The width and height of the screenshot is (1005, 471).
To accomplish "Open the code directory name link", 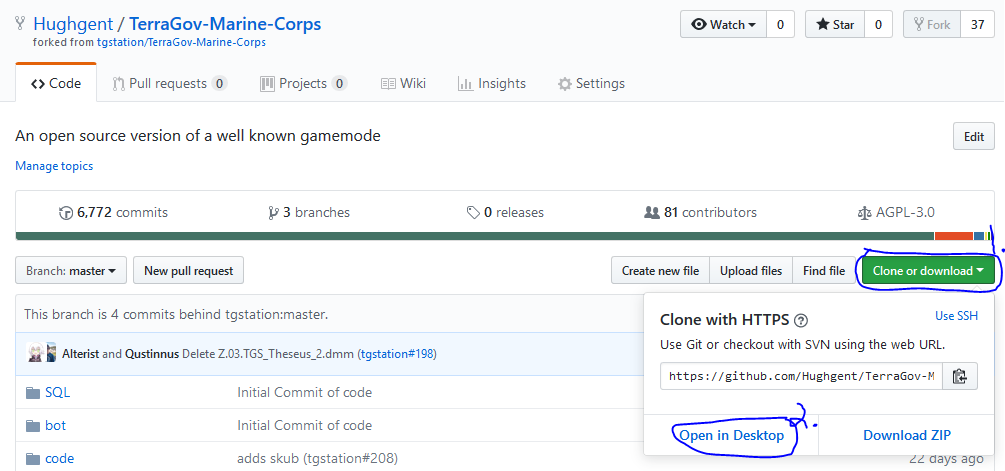I will click(60, 459).
